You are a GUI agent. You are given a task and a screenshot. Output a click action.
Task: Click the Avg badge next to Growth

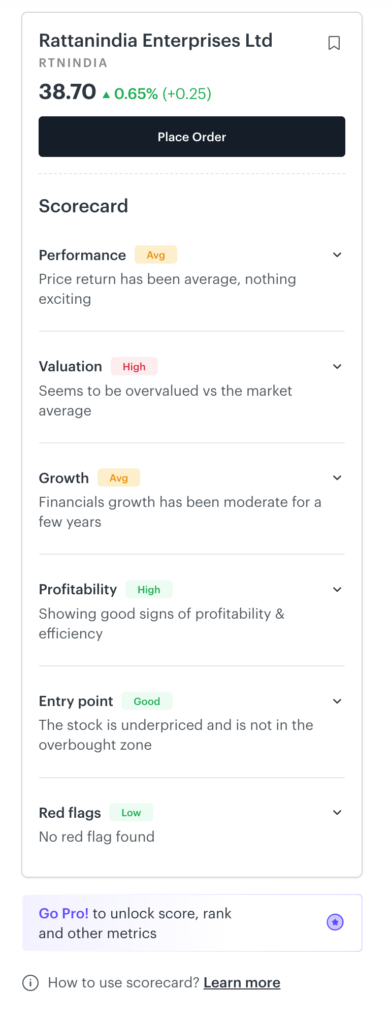(x=119, y=478)
